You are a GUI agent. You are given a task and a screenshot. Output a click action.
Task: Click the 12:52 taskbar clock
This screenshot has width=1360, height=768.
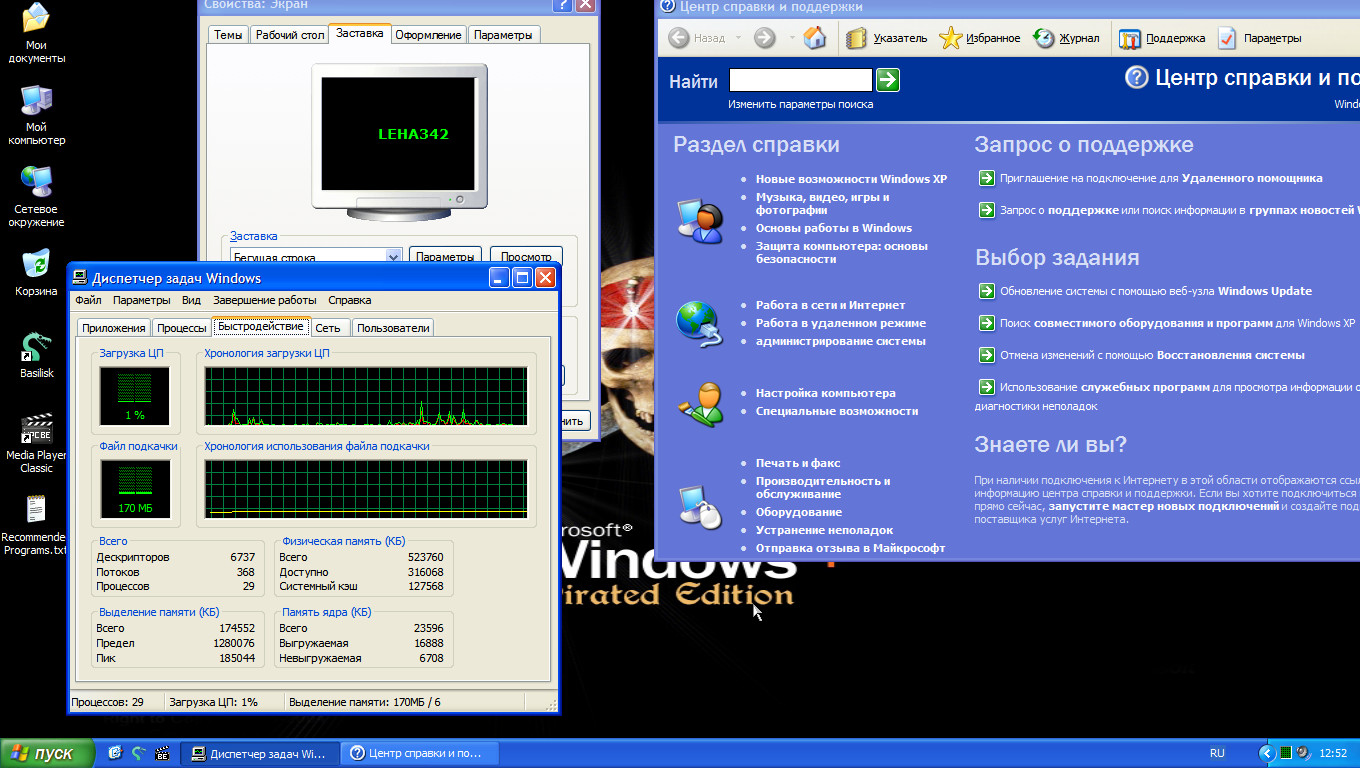point(1333,753)
